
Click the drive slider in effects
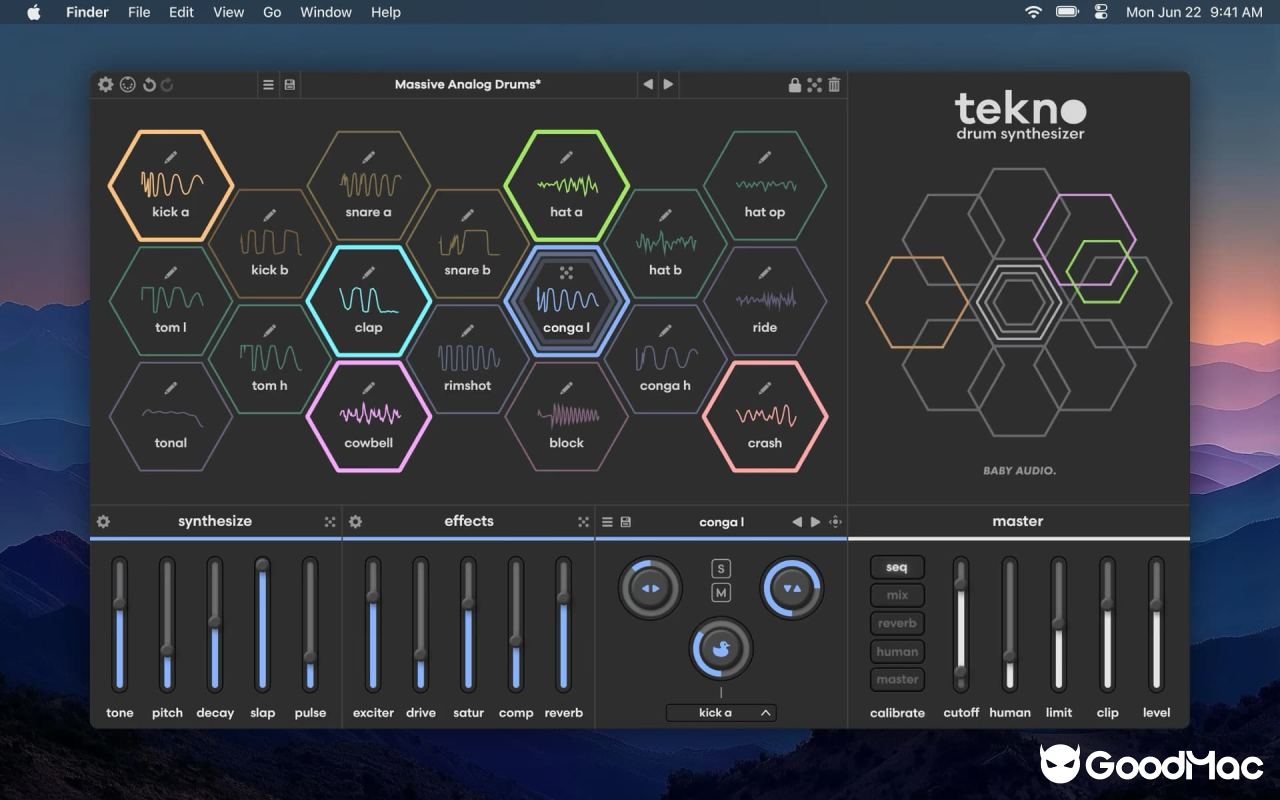click(420, 625)
